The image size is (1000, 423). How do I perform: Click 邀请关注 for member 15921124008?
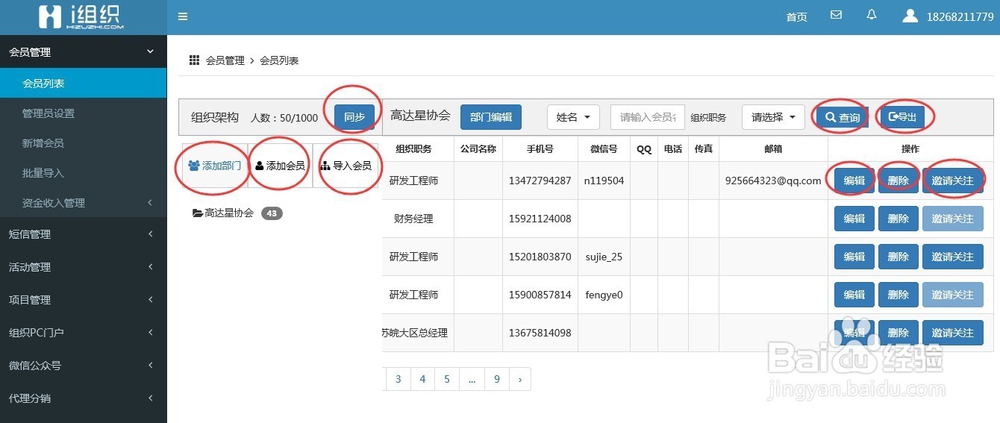pos(953,219)
